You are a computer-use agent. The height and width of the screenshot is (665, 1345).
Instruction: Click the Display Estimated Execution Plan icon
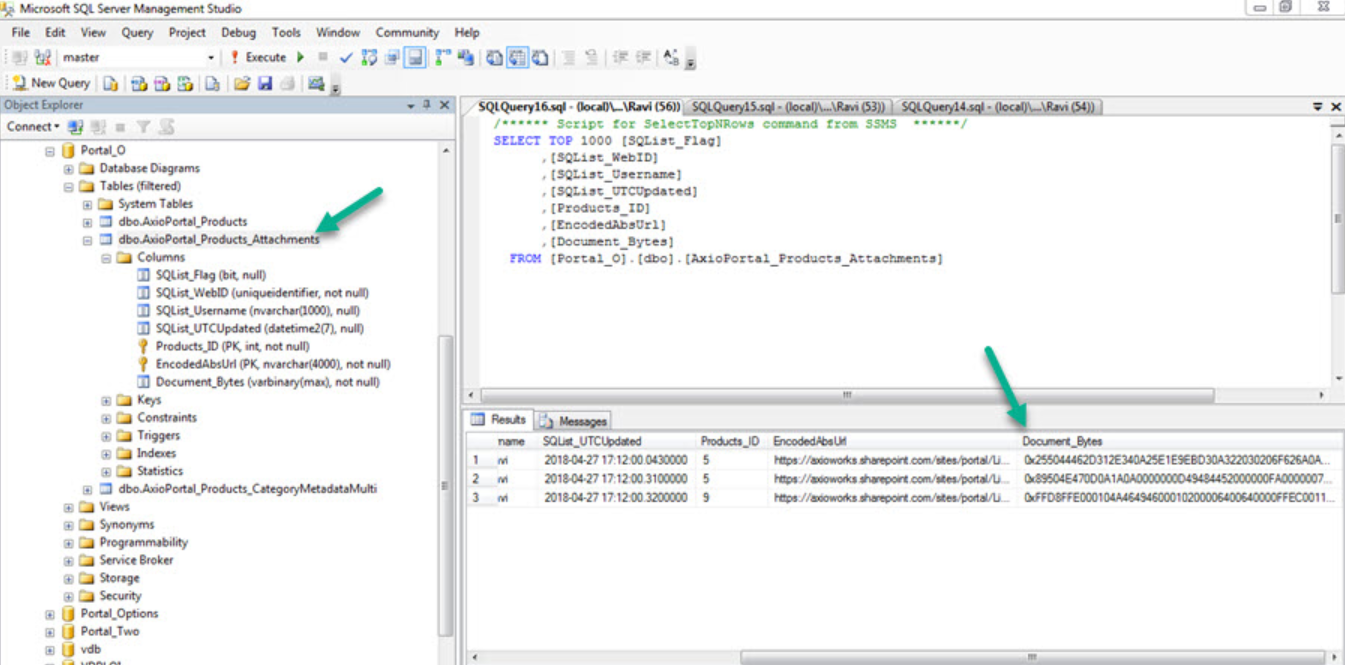pos(369,58)
